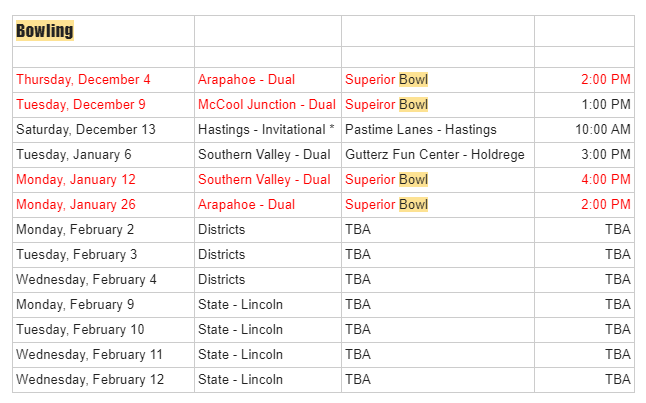This screenshot has width=646, height=403.
Task: Click the Tuesday, February 3 date cell
Action: pos(77,255)
